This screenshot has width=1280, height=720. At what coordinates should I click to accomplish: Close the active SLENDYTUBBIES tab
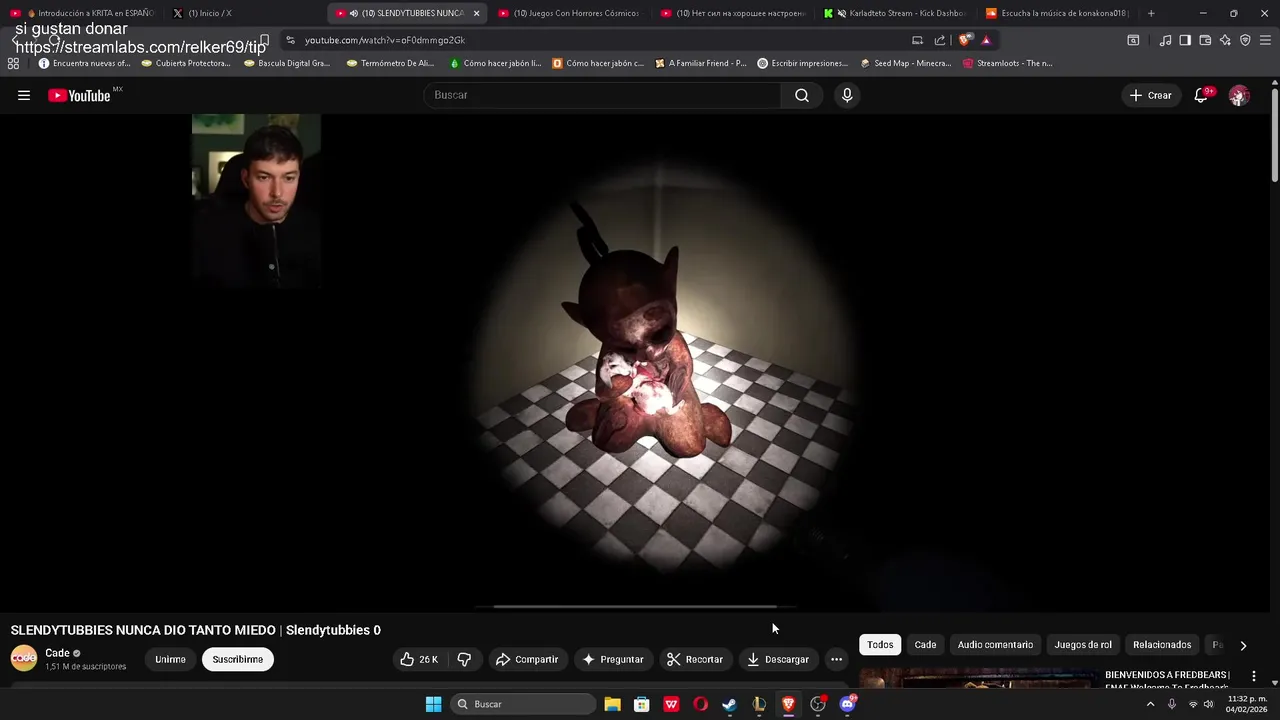tap(476, 13)
